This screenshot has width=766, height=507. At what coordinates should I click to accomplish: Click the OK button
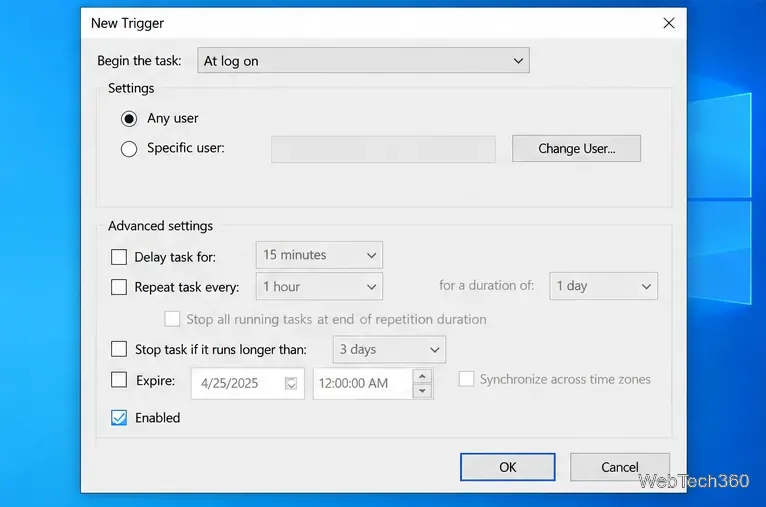[x=508, y=467]
